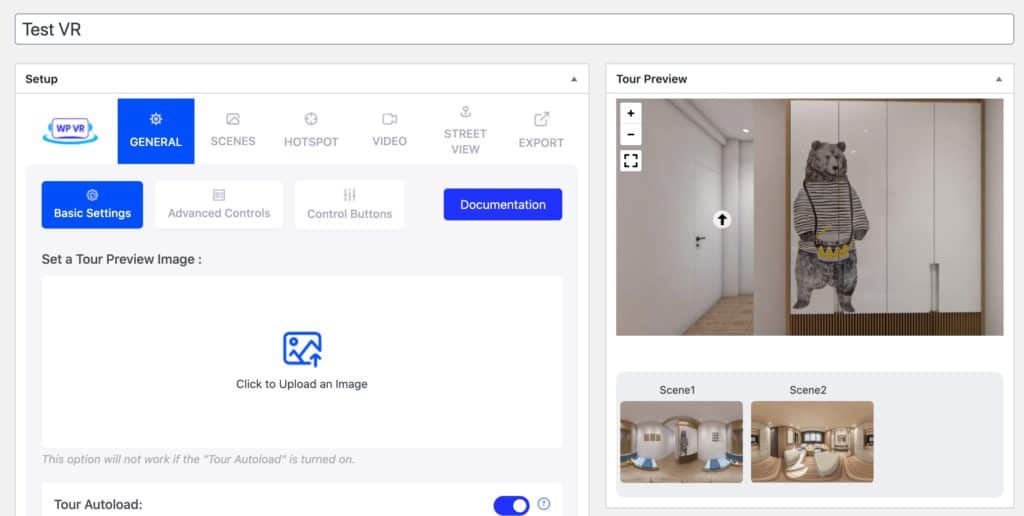Click the arrow hotspot in preview
This screenshot has height=516, width=1024.
722,220
